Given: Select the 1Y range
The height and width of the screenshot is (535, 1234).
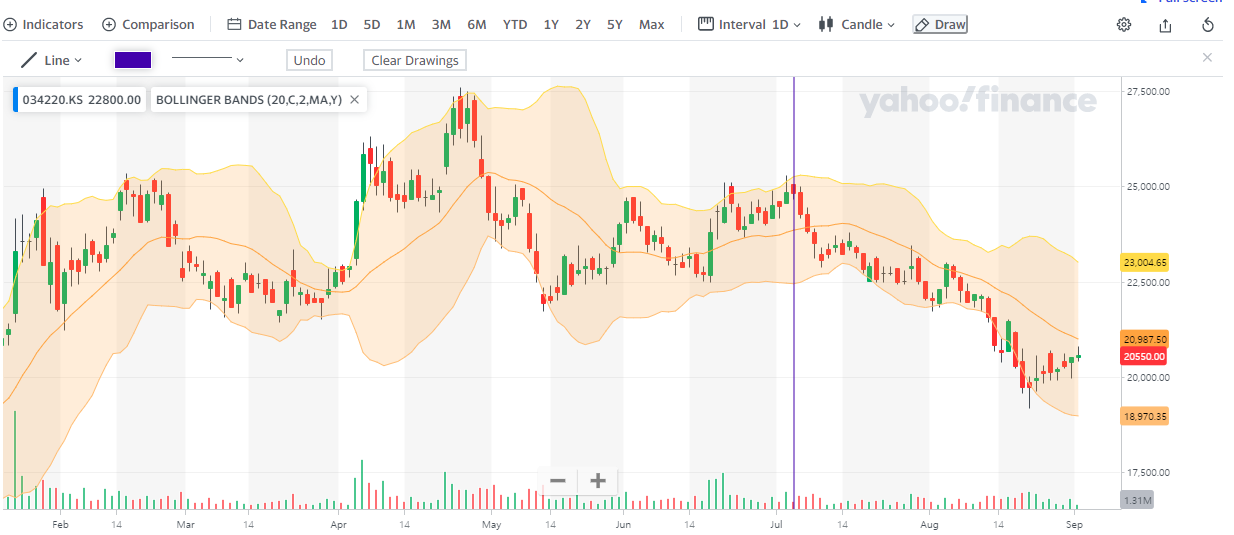Looking at the screenshot, I should click(x=551, y=24).
